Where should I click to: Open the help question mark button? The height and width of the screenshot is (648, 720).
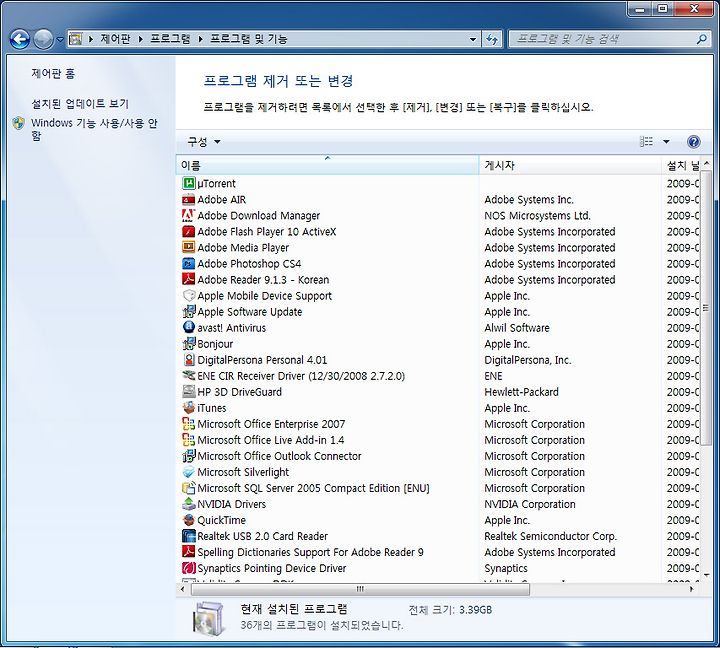point(693,141)
